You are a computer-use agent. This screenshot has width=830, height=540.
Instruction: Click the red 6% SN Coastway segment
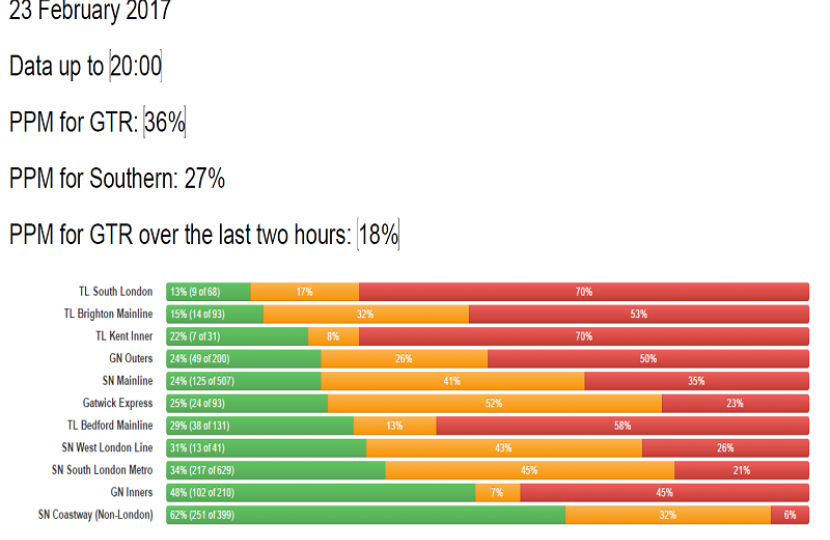790,515
